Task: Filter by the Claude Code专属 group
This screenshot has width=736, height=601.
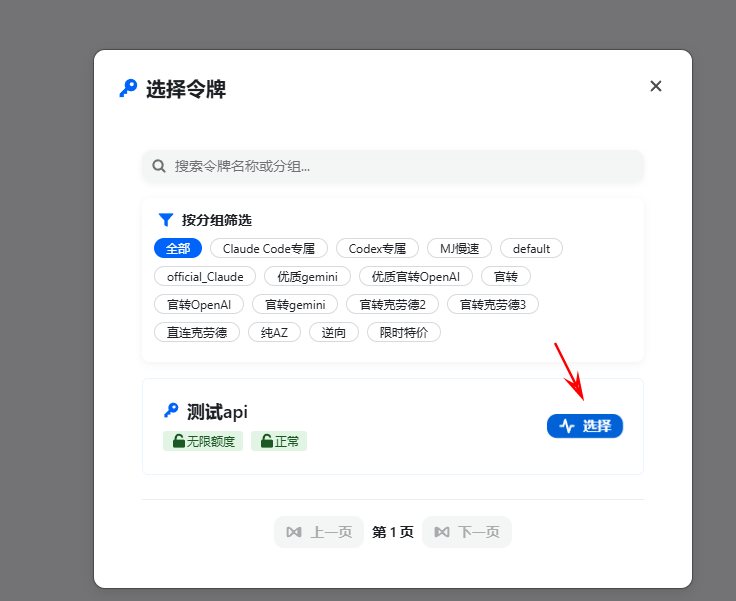Action: (x=269, y=248)
